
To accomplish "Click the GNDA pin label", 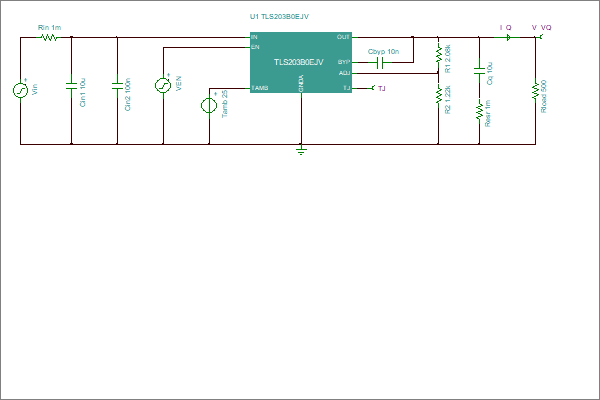I will tap(301, 83).
